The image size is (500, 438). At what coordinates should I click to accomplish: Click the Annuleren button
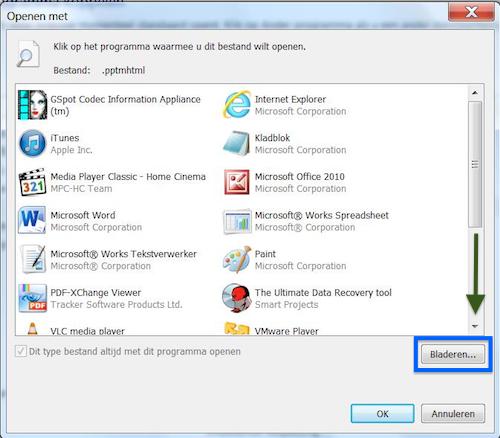pos(453,414)
